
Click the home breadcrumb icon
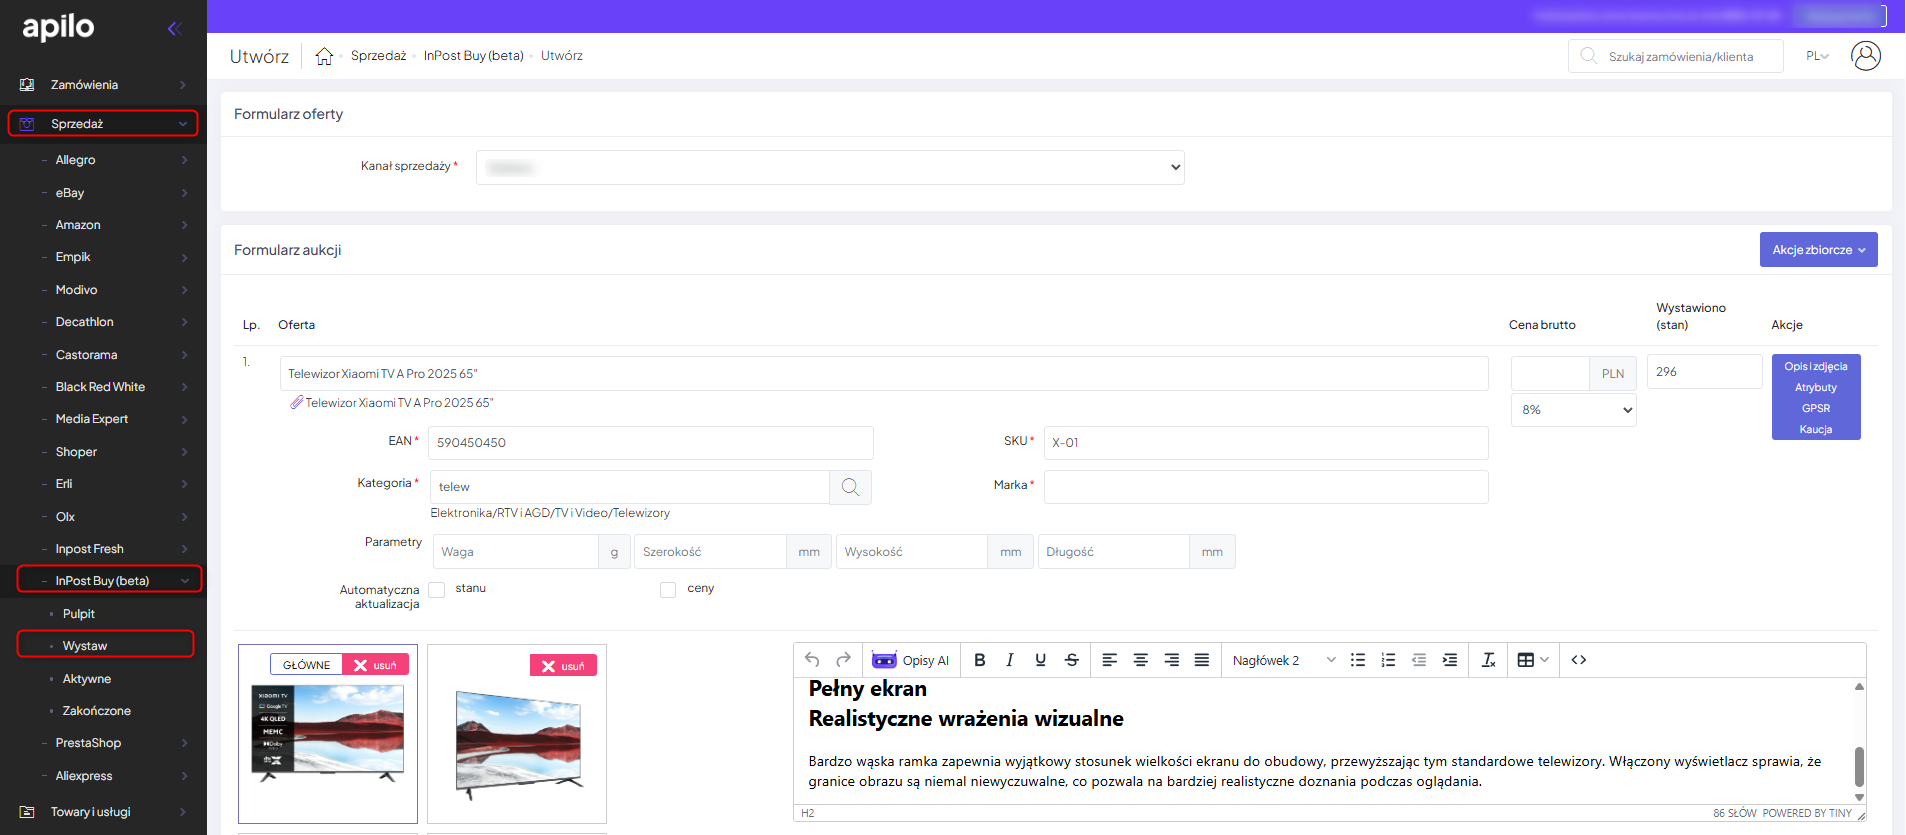point(324,56)
